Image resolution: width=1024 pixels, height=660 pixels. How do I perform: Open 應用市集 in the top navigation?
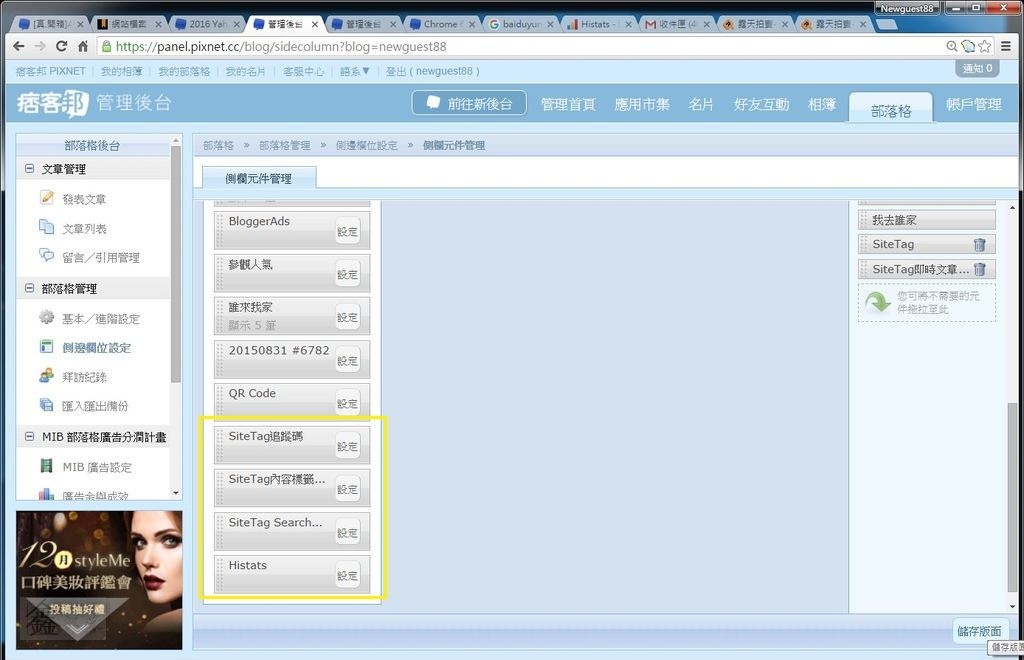pos(642,104)
